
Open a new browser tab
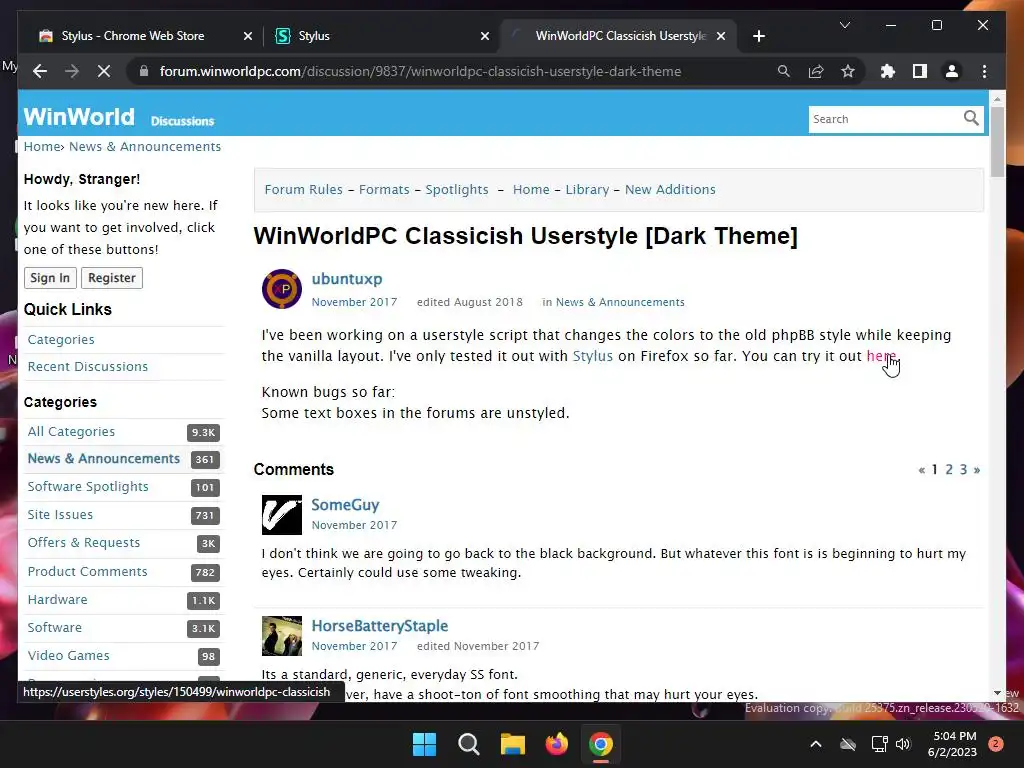click(x=758, y=36)
